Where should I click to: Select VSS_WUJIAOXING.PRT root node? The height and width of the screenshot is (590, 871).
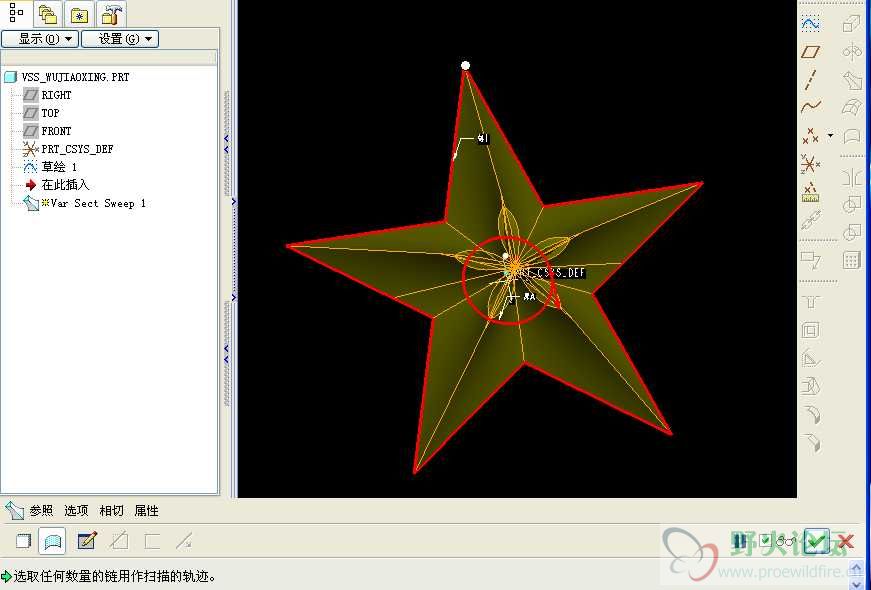pos(67,77)
